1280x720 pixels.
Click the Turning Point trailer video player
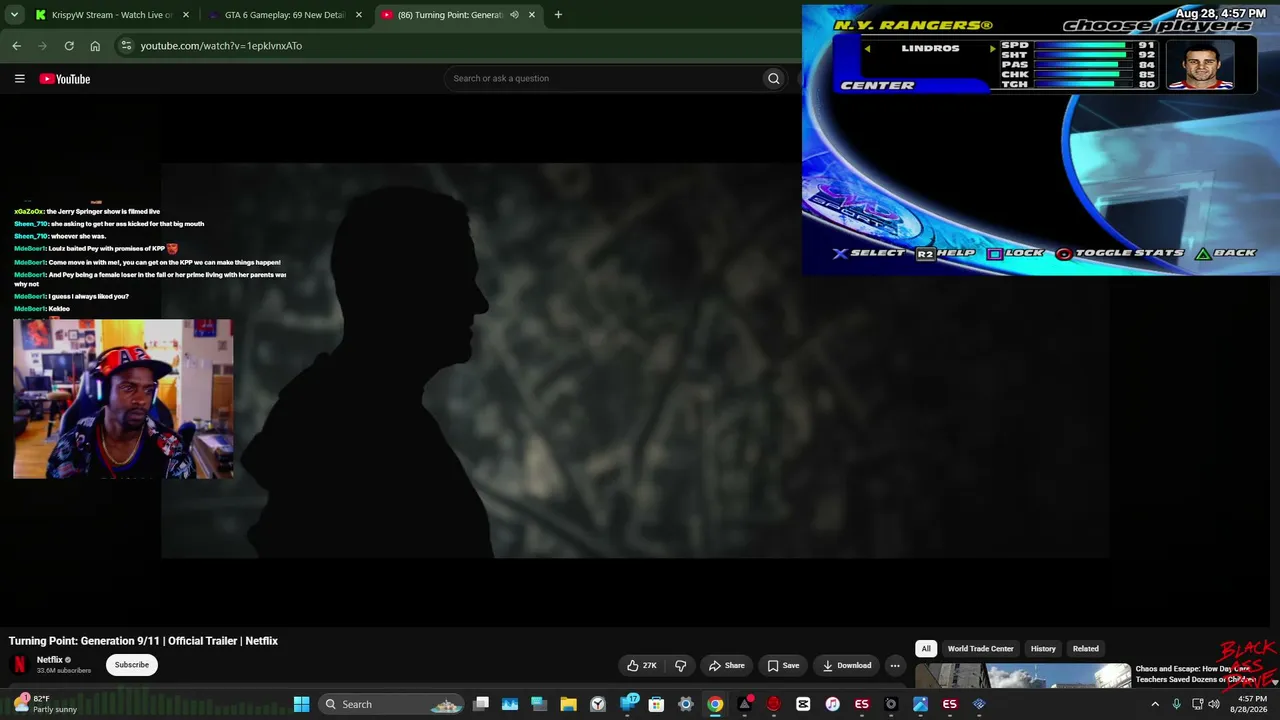pos(635,360)
